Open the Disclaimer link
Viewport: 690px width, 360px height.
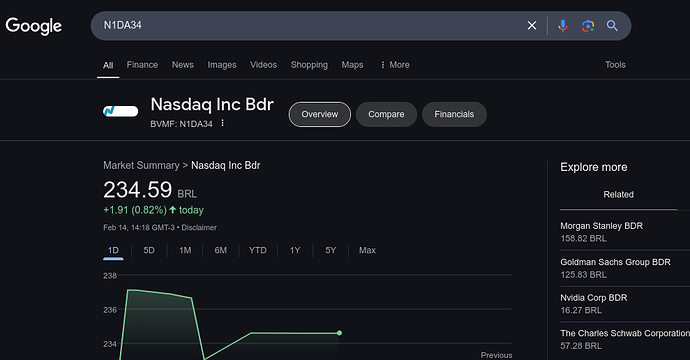point(199,228)
